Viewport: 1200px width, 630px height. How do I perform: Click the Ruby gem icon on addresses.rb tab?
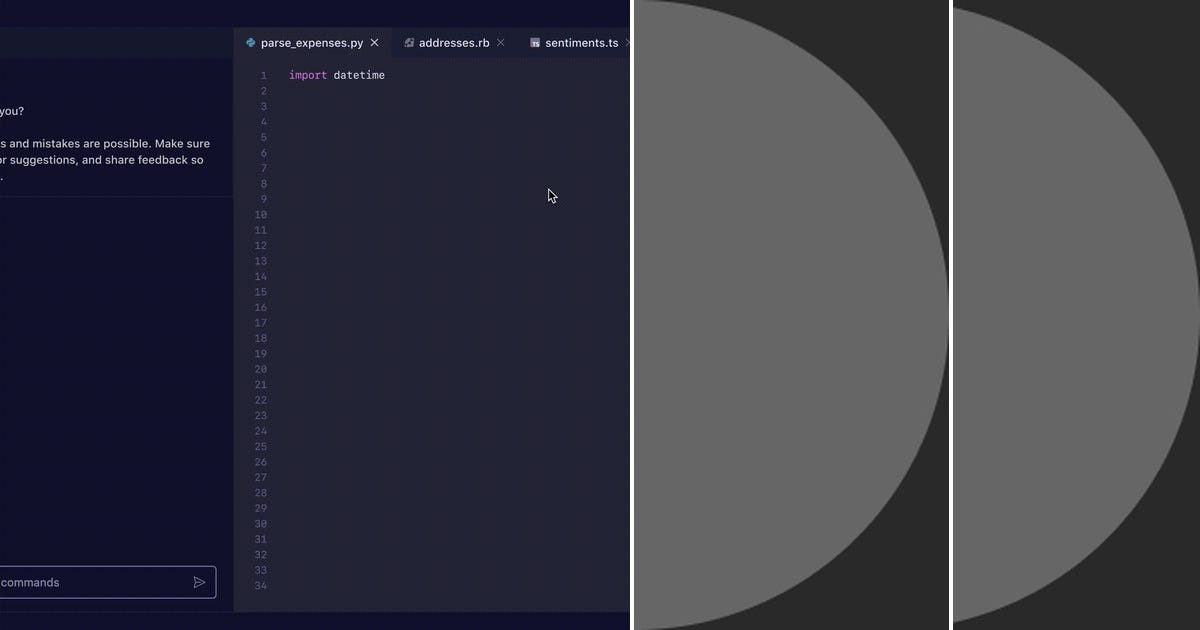pyautogui.click(x=408, y=42)
